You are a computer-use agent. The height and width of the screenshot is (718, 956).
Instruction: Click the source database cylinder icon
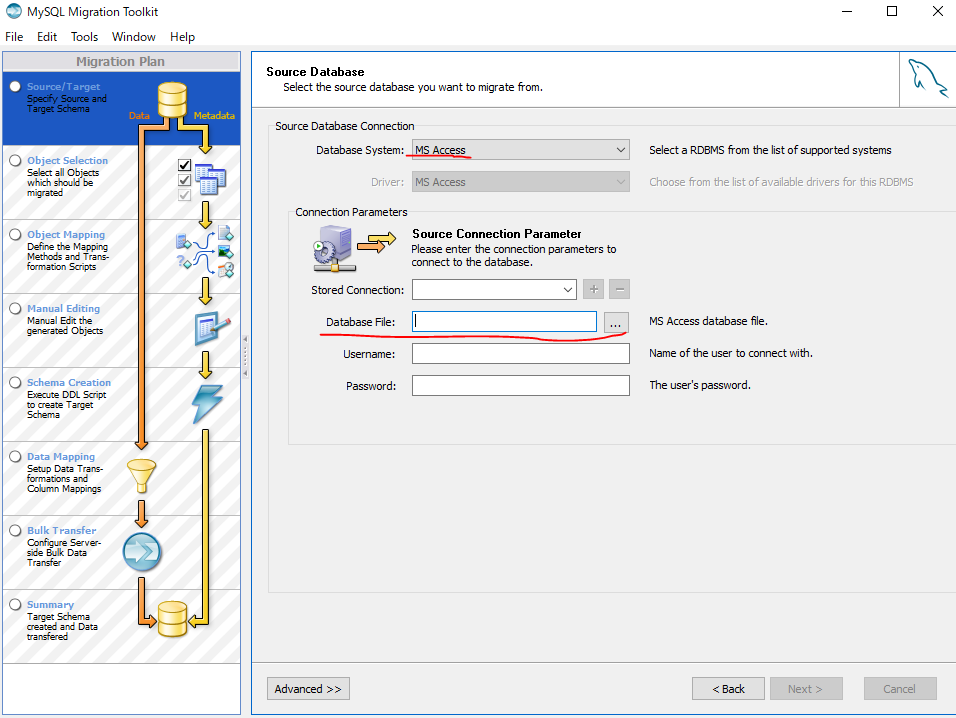click(x=173, y=100)
